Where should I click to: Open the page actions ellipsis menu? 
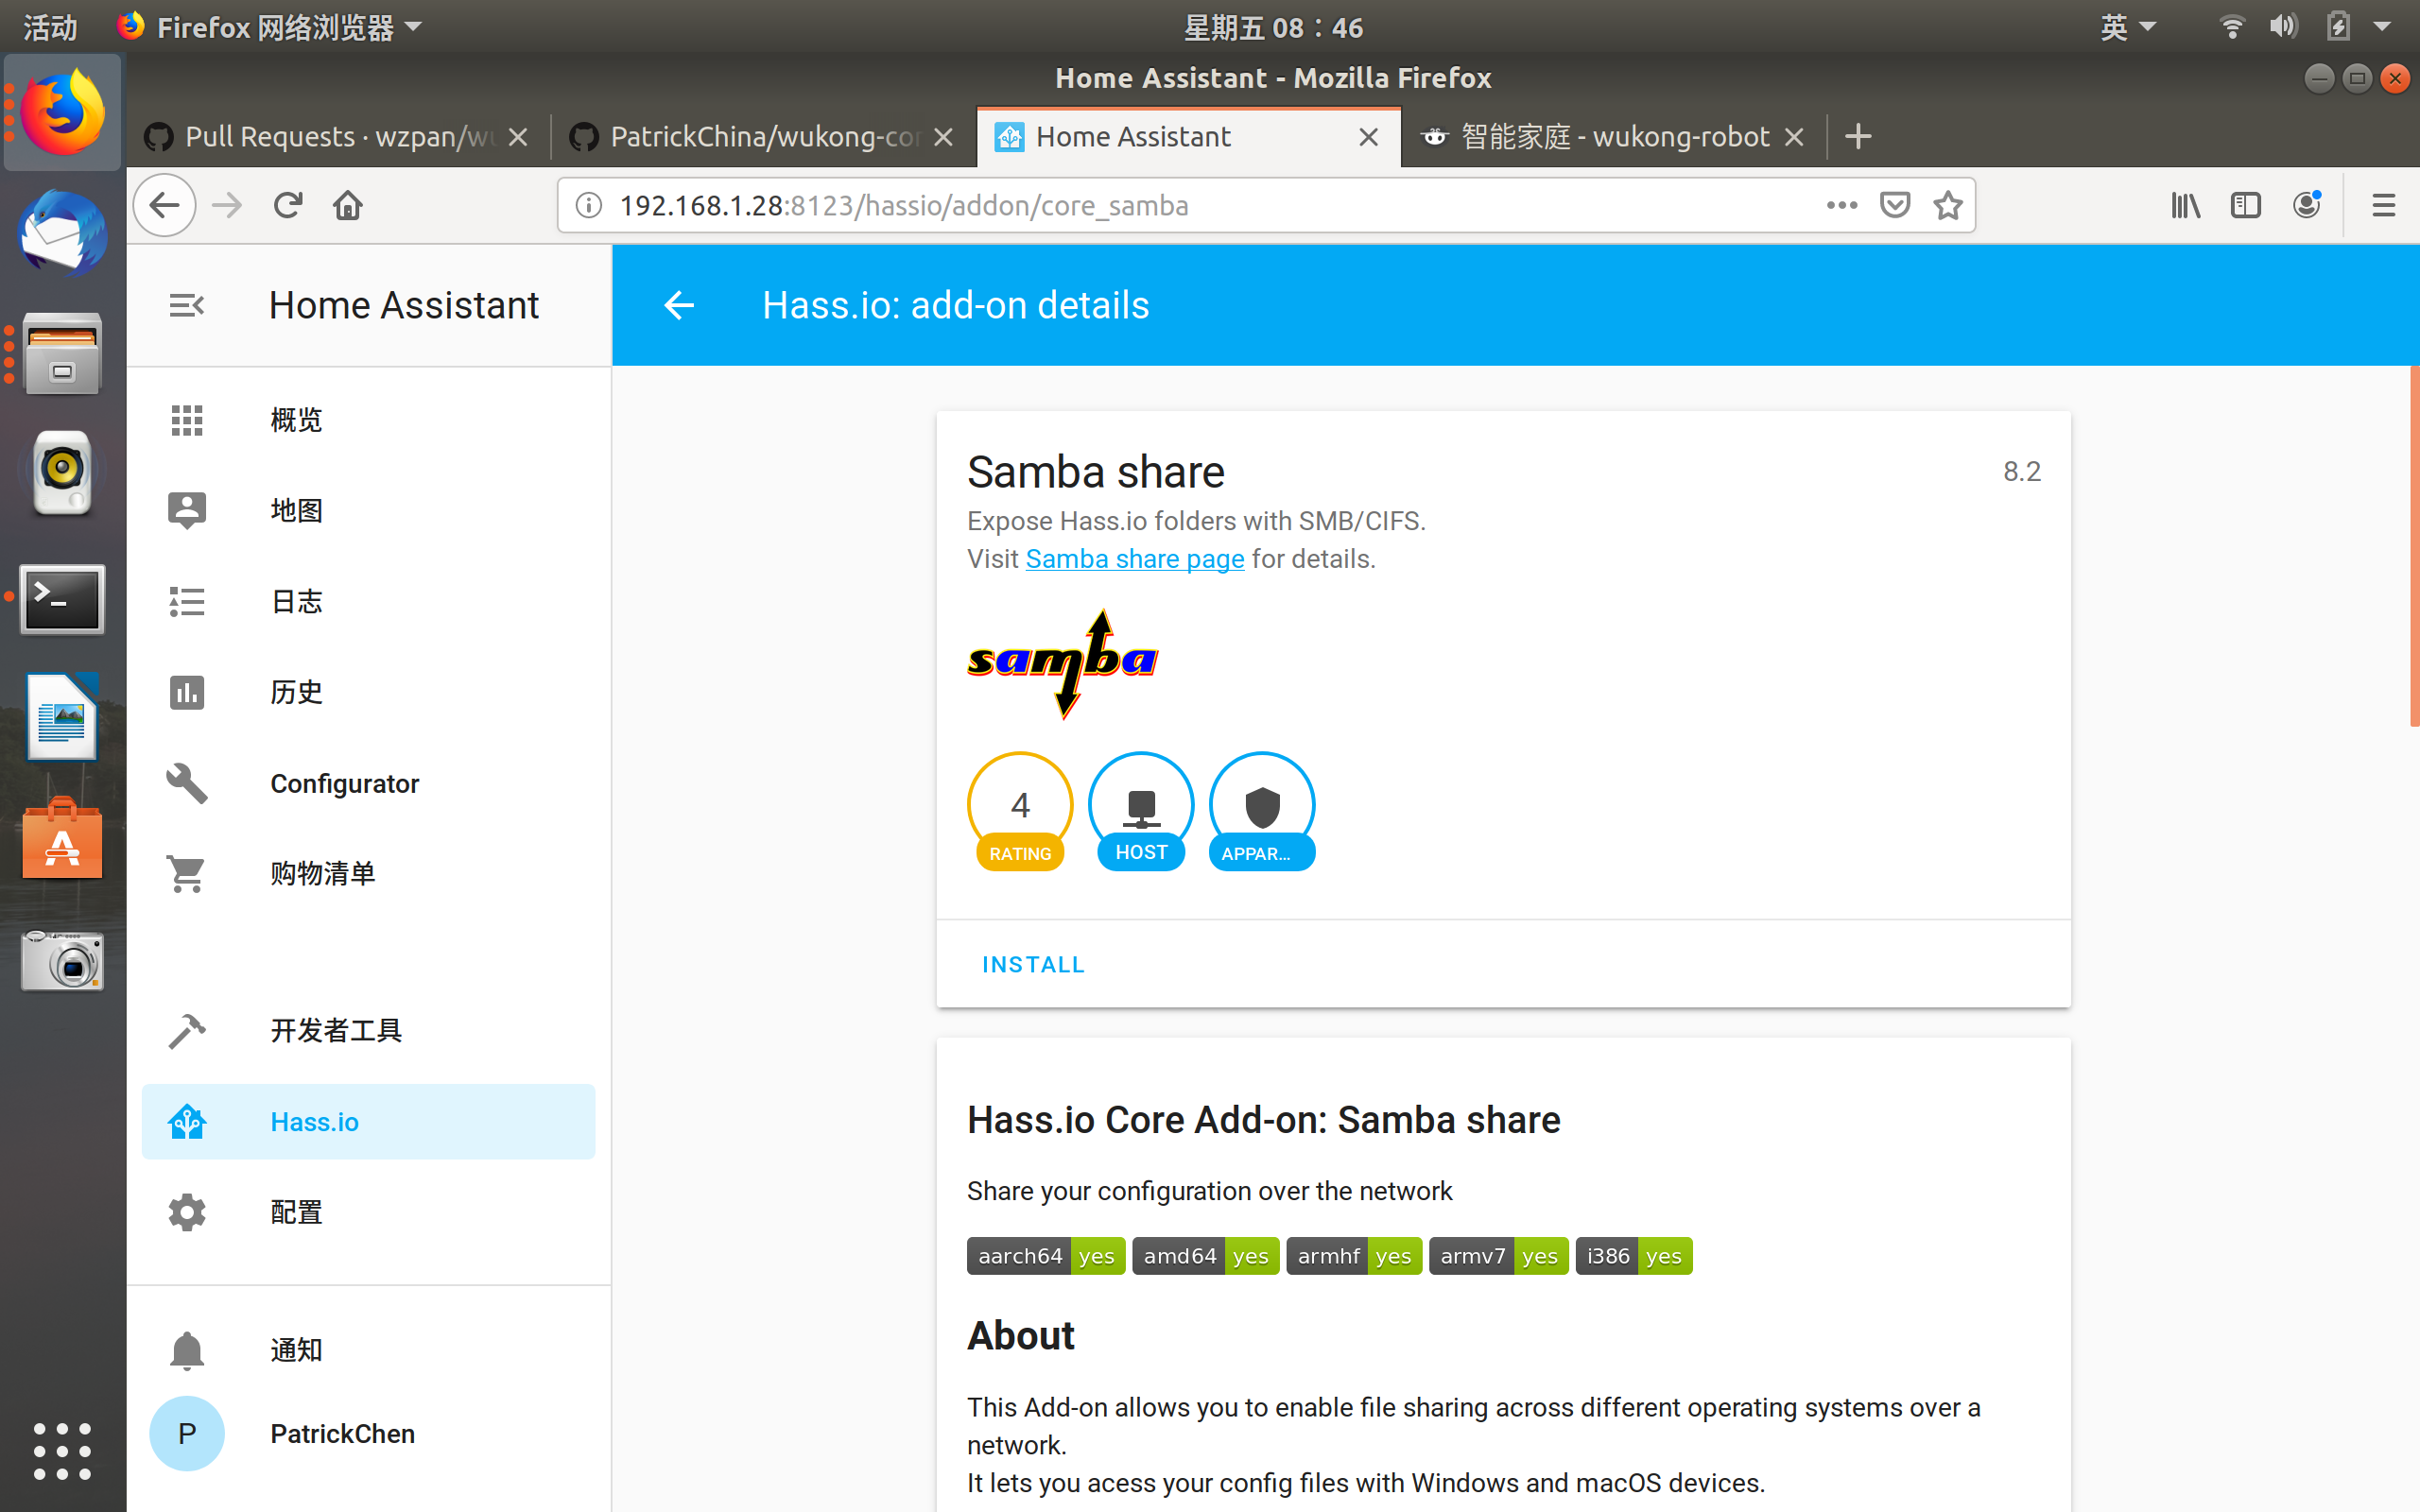pos(1842,205)
